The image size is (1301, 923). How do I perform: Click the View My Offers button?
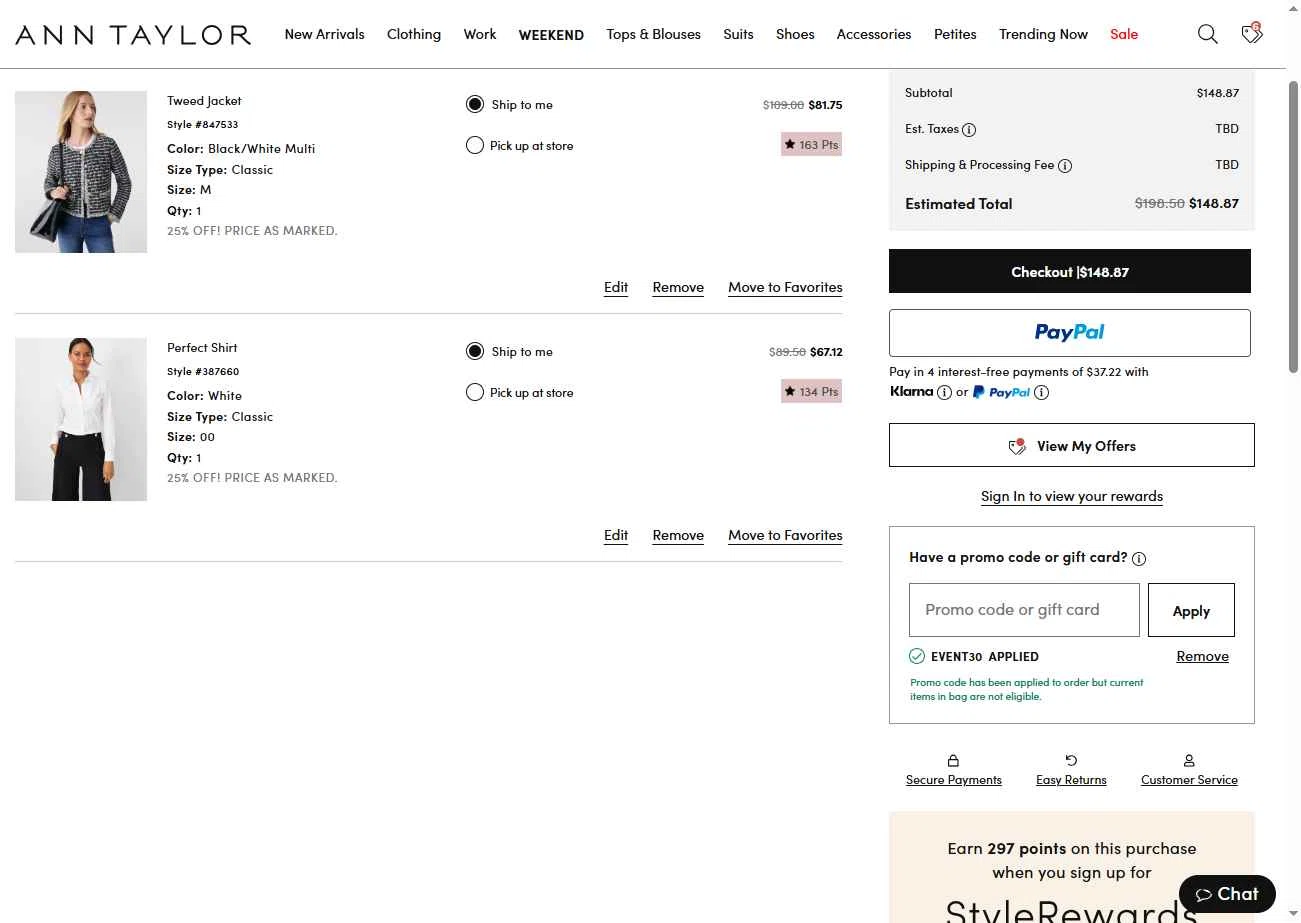[x=1071, y=446]
